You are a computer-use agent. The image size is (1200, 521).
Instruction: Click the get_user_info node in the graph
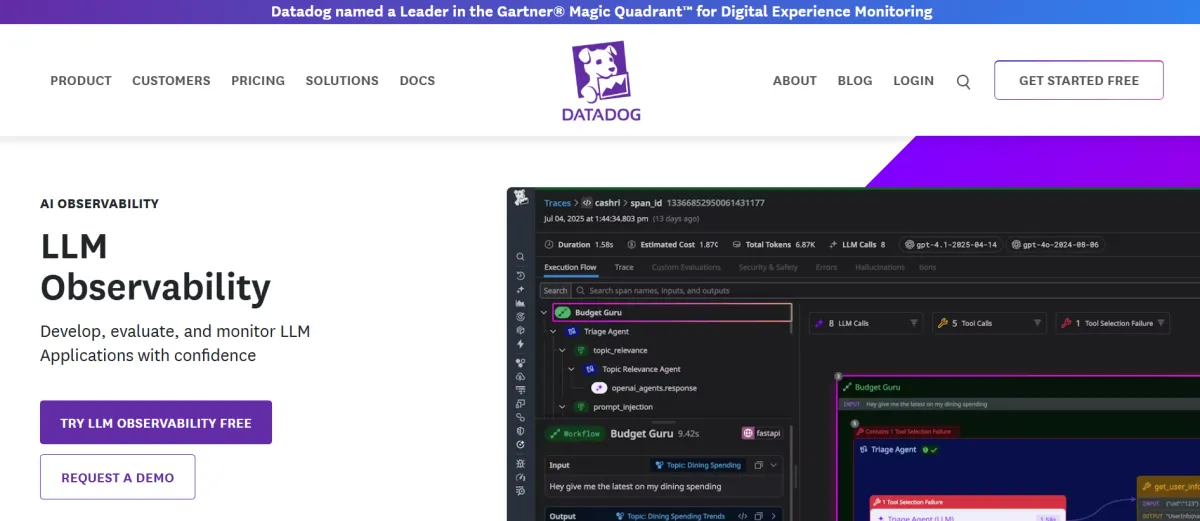click(x=1168, y=487)
